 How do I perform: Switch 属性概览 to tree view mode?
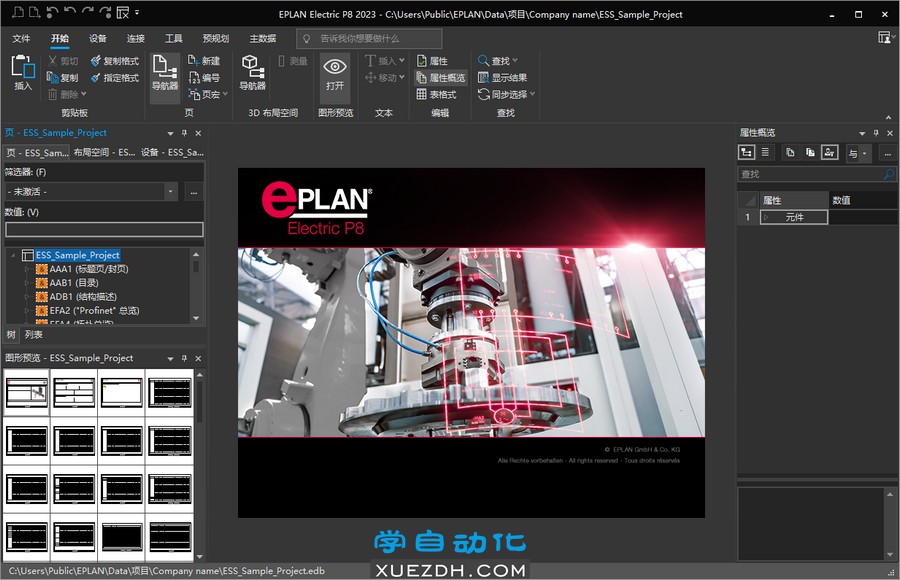click(x=747, y=153)
